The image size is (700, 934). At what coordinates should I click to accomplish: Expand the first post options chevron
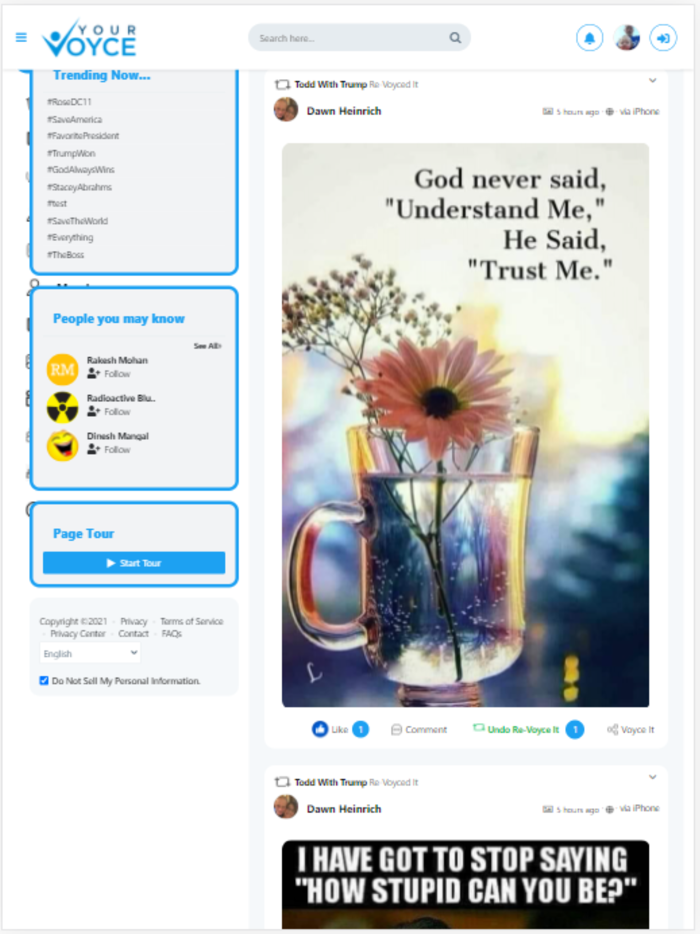[652, 80]
